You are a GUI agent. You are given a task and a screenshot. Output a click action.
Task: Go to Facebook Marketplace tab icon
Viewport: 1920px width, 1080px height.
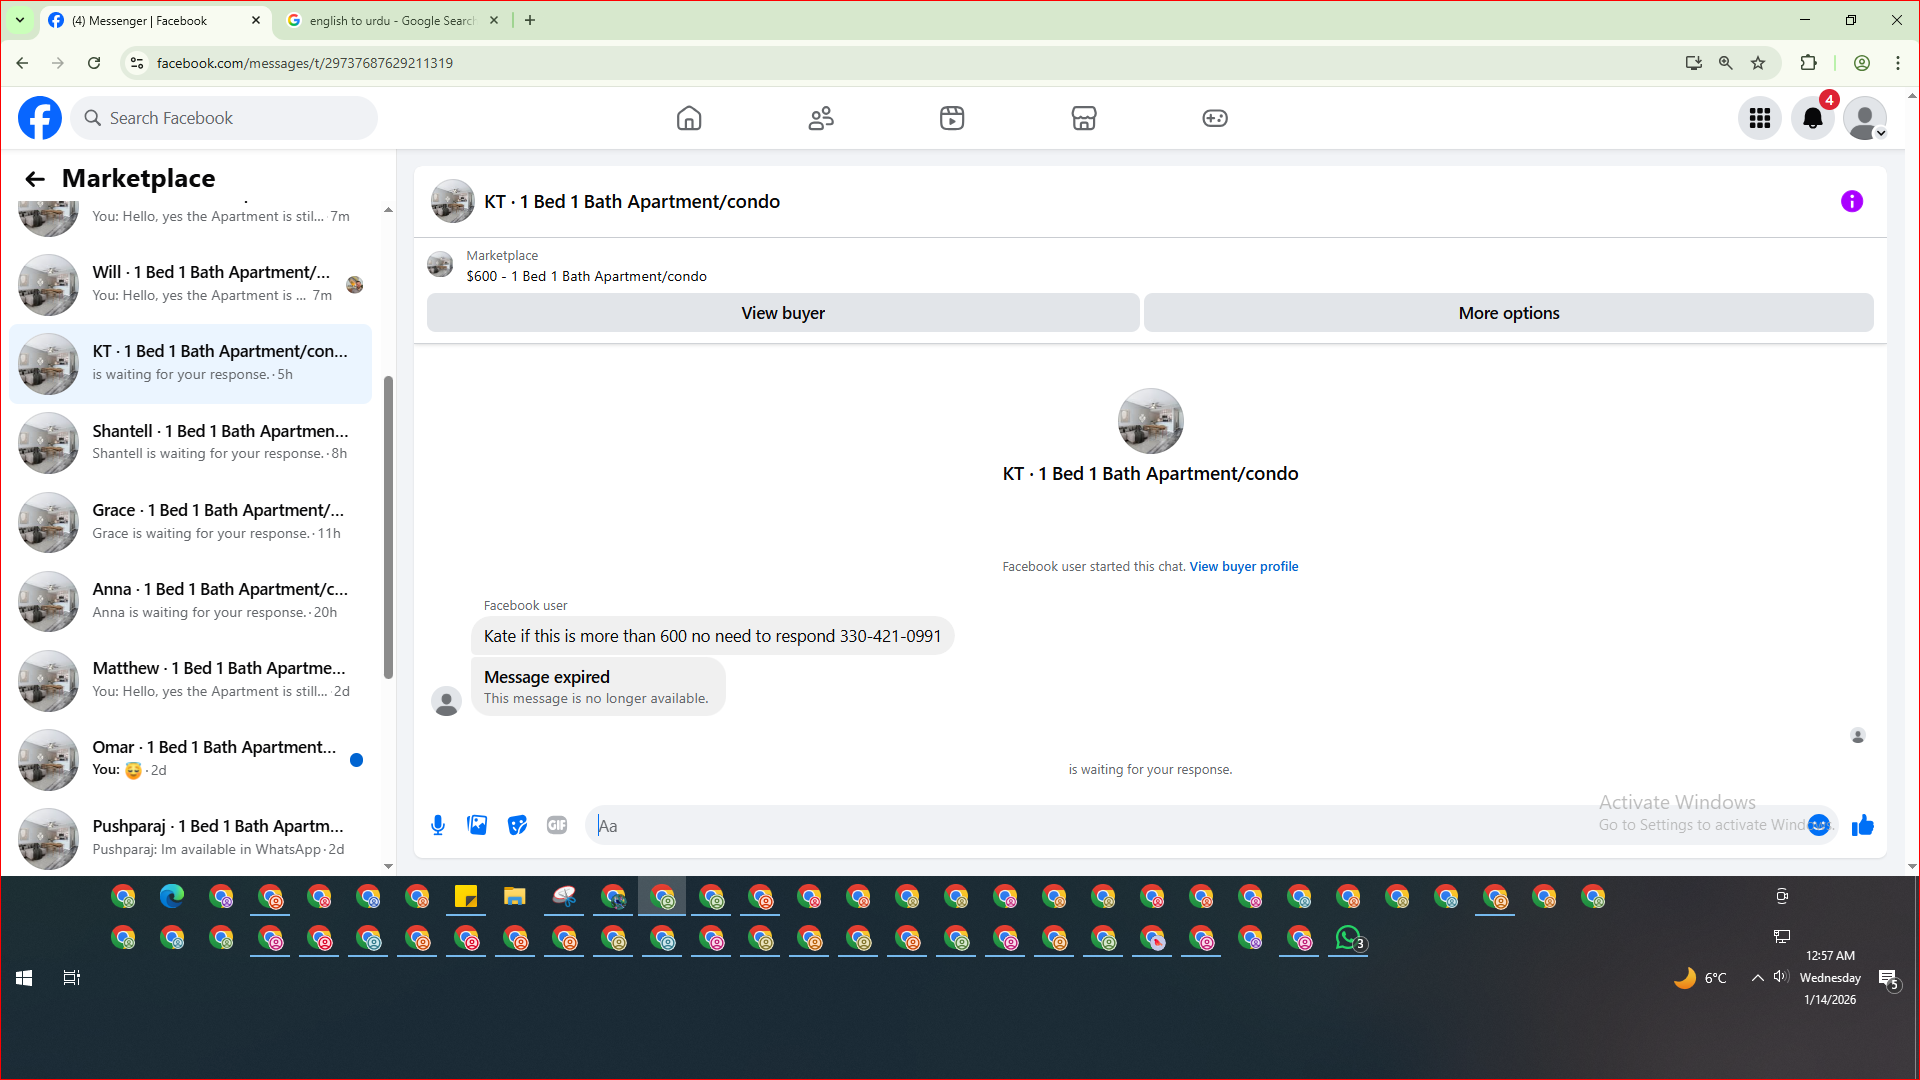coord(1084,118)
